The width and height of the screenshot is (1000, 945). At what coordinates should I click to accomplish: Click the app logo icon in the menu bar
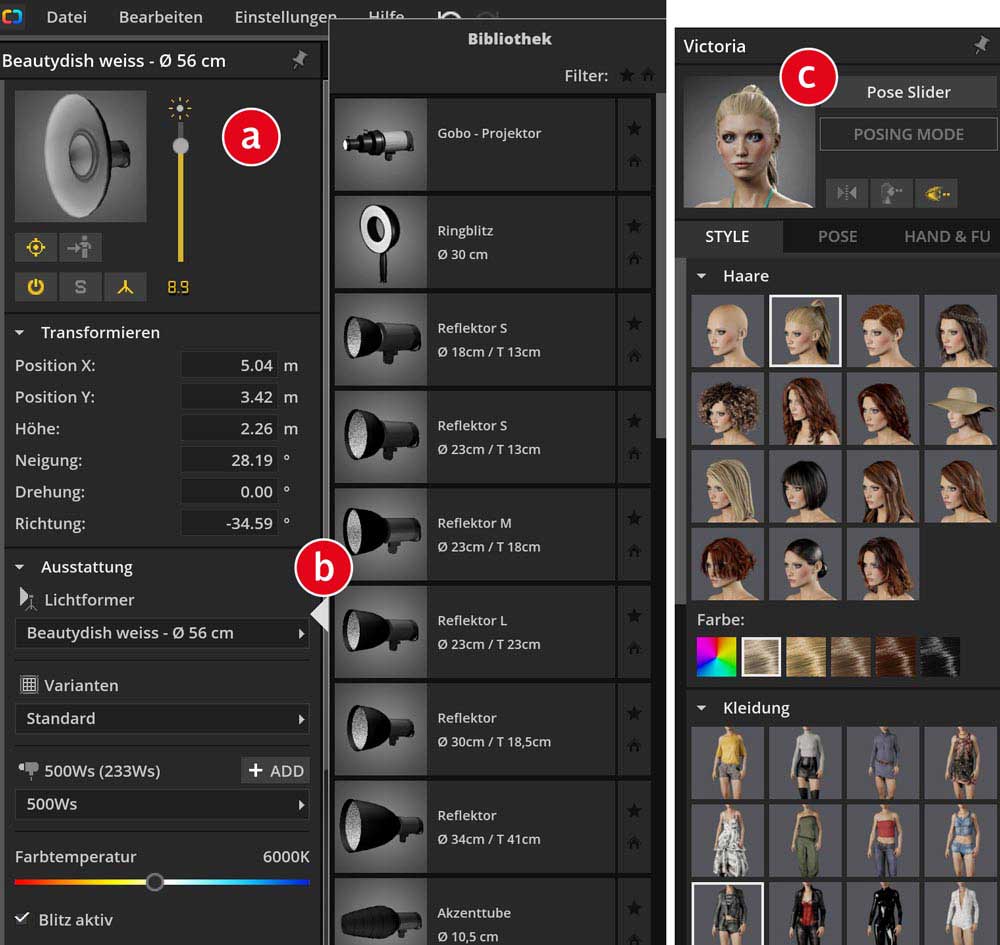click(12, 16)
